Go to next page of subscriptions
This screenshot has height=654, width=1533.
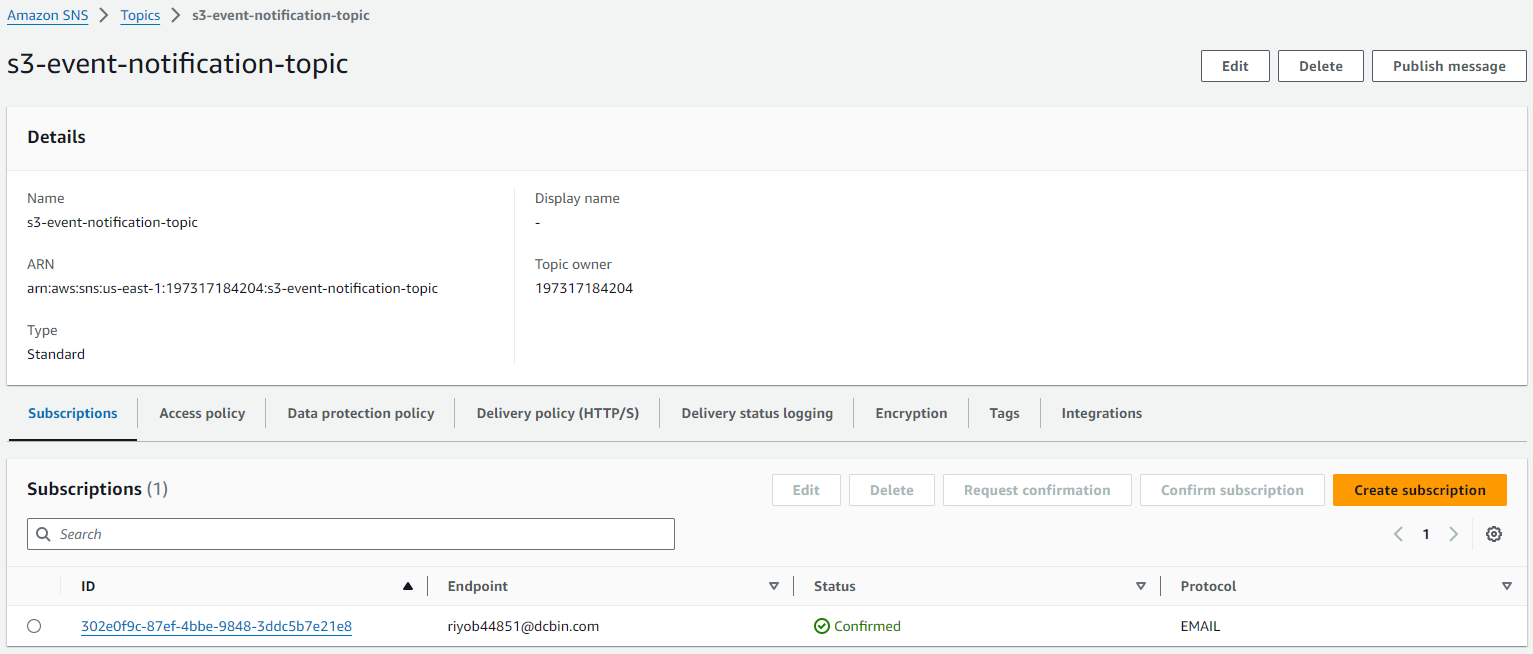(1454, 534)
